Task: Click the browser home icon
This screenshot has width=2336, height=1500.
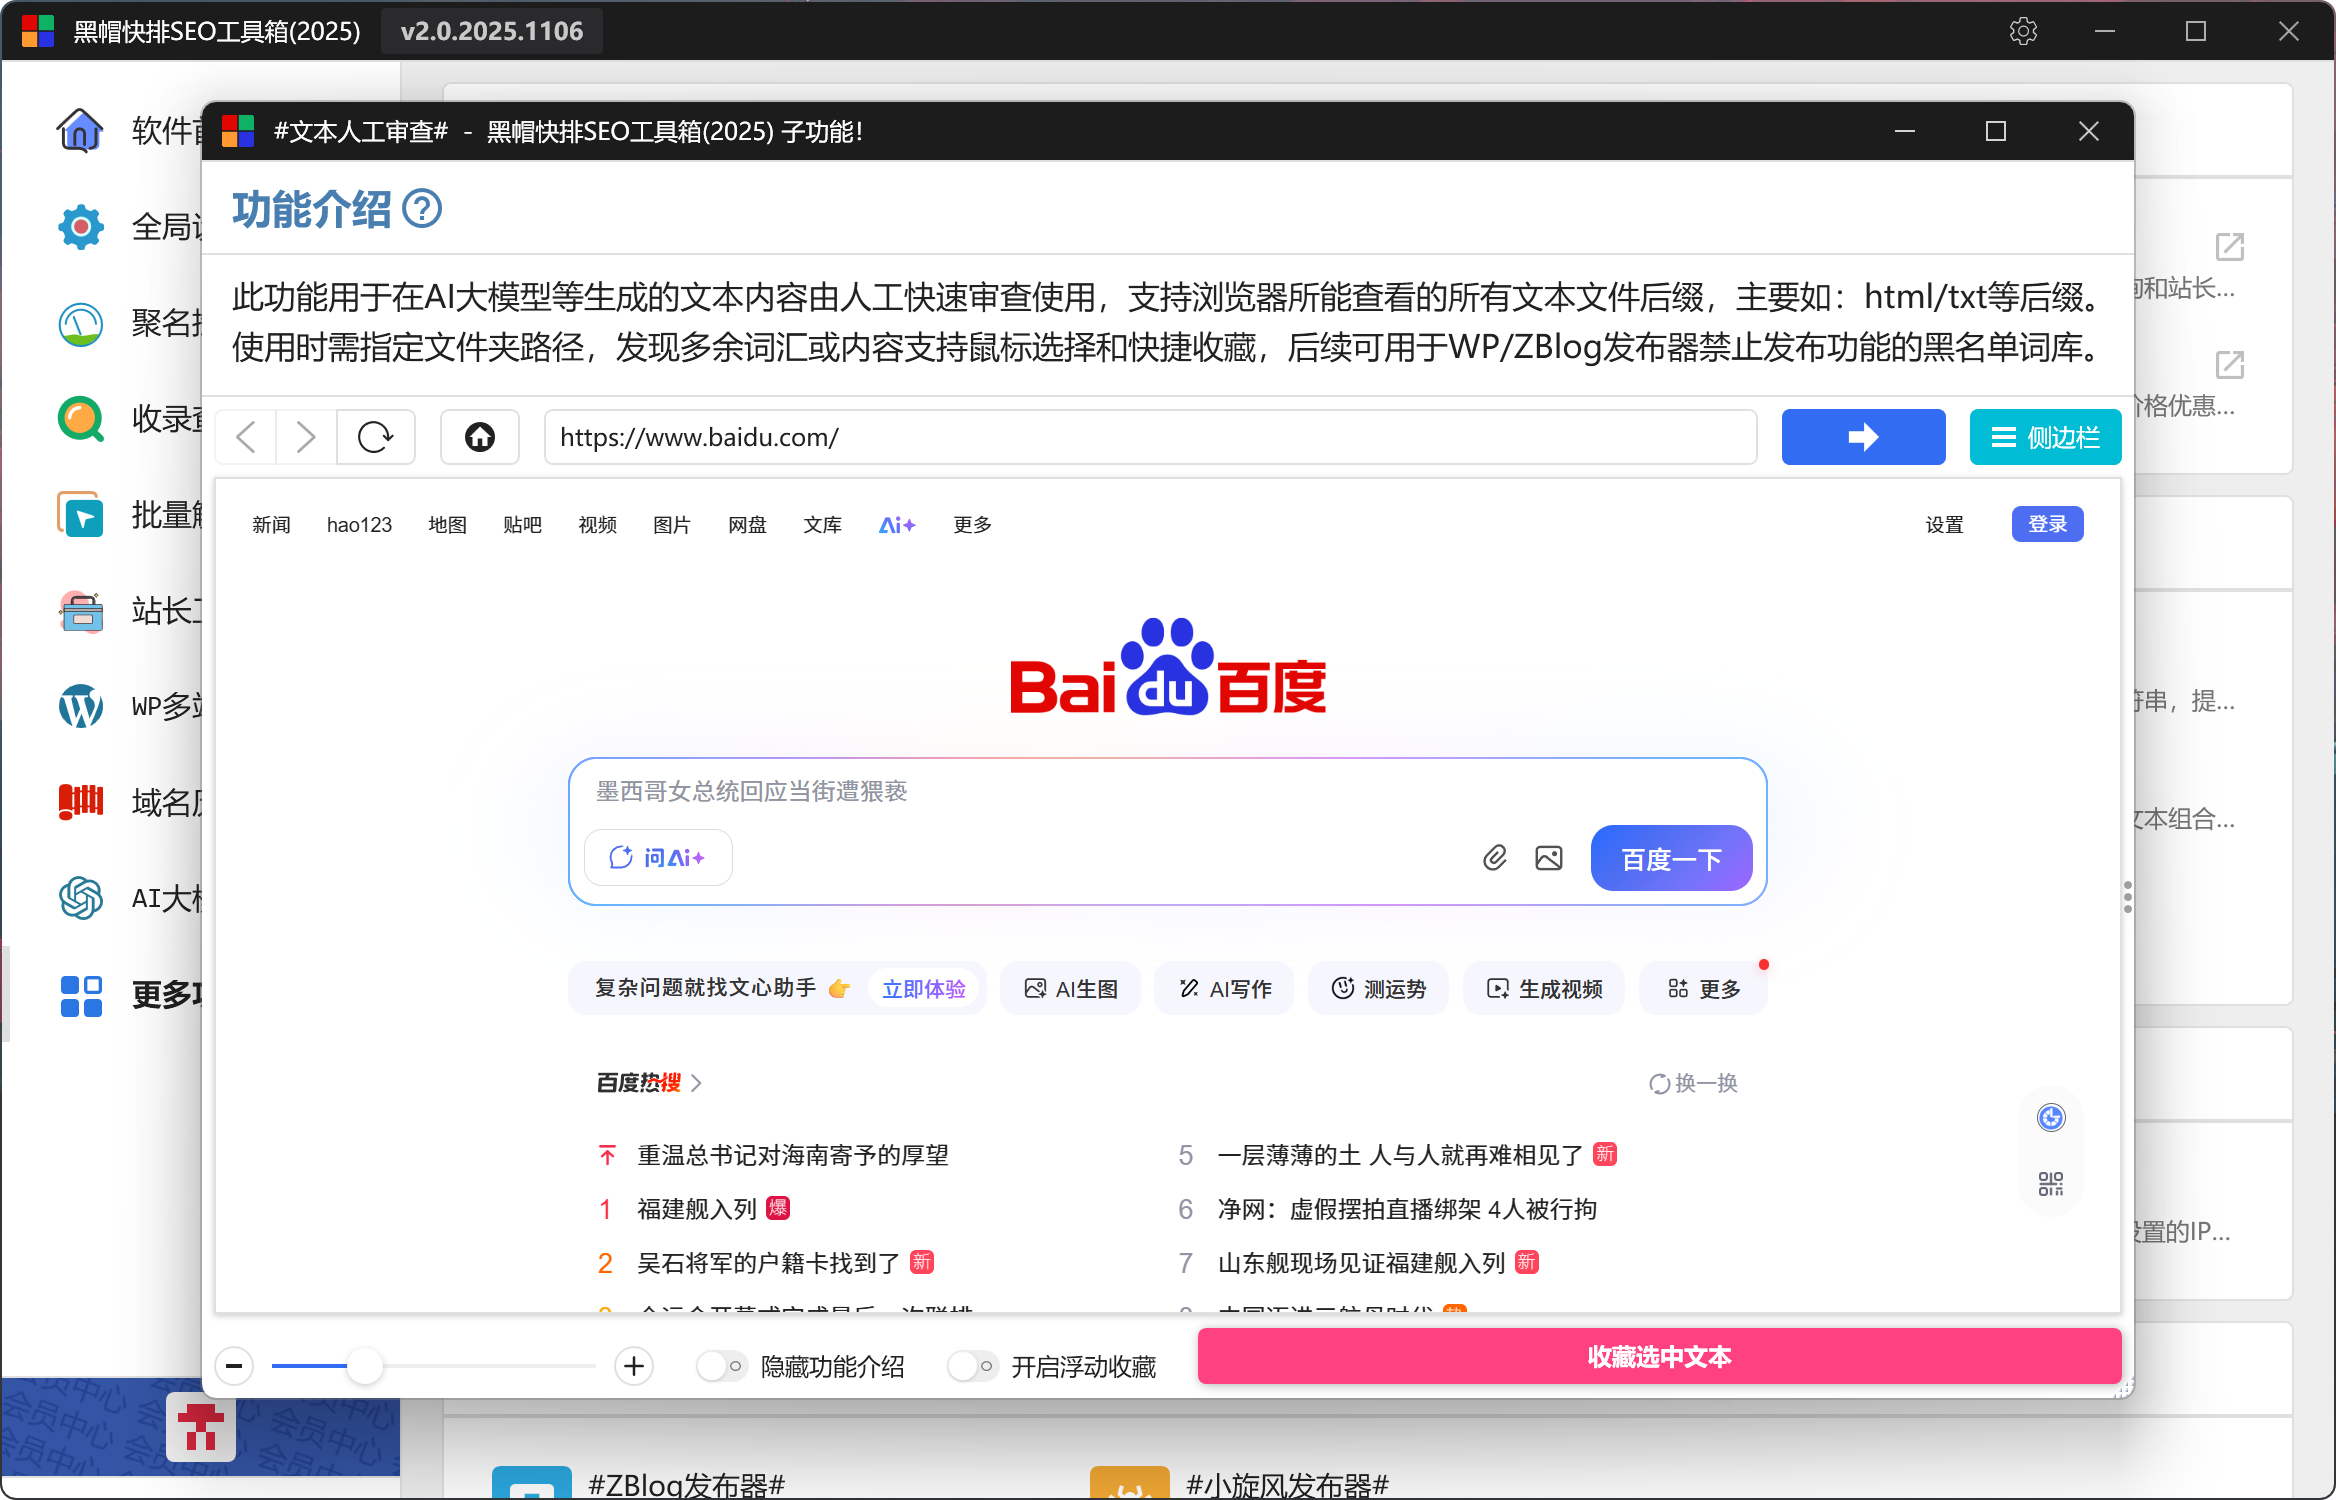Action: click(x=480, y=437)
